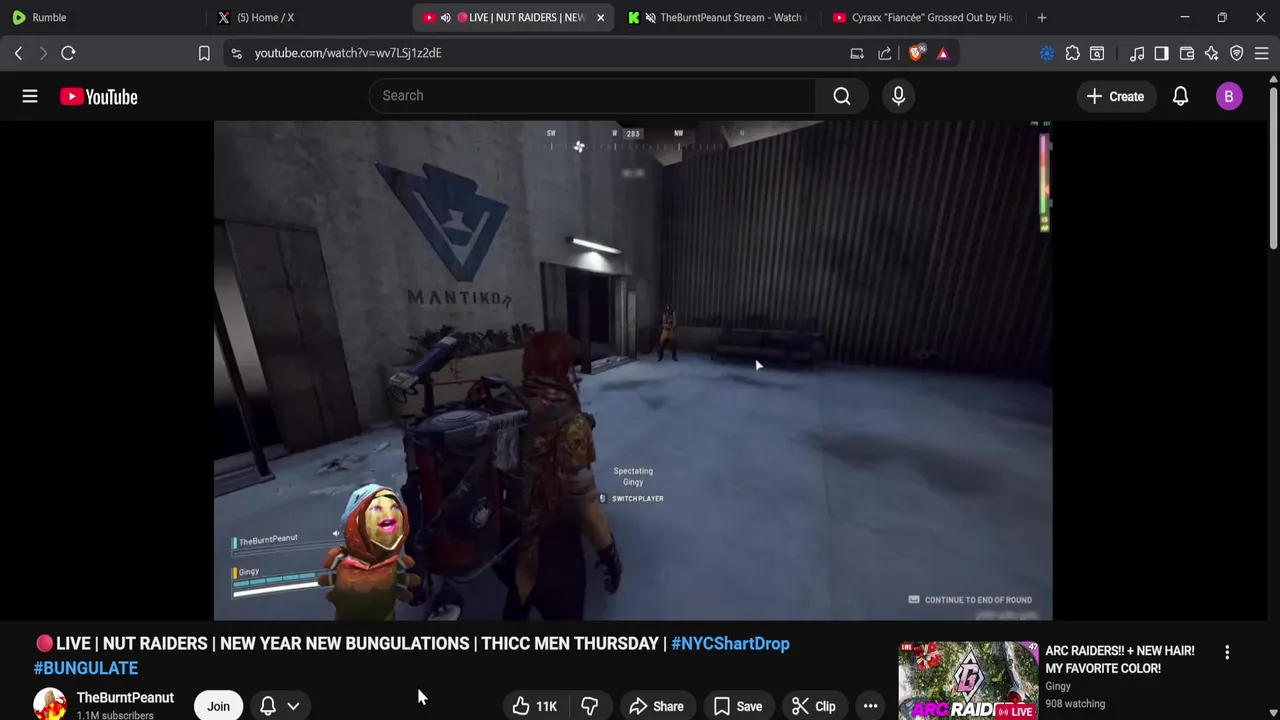Open the browser extensions puzzle icon
The height and width of the screenshot is (720, 1280).
coord(1072,53)
